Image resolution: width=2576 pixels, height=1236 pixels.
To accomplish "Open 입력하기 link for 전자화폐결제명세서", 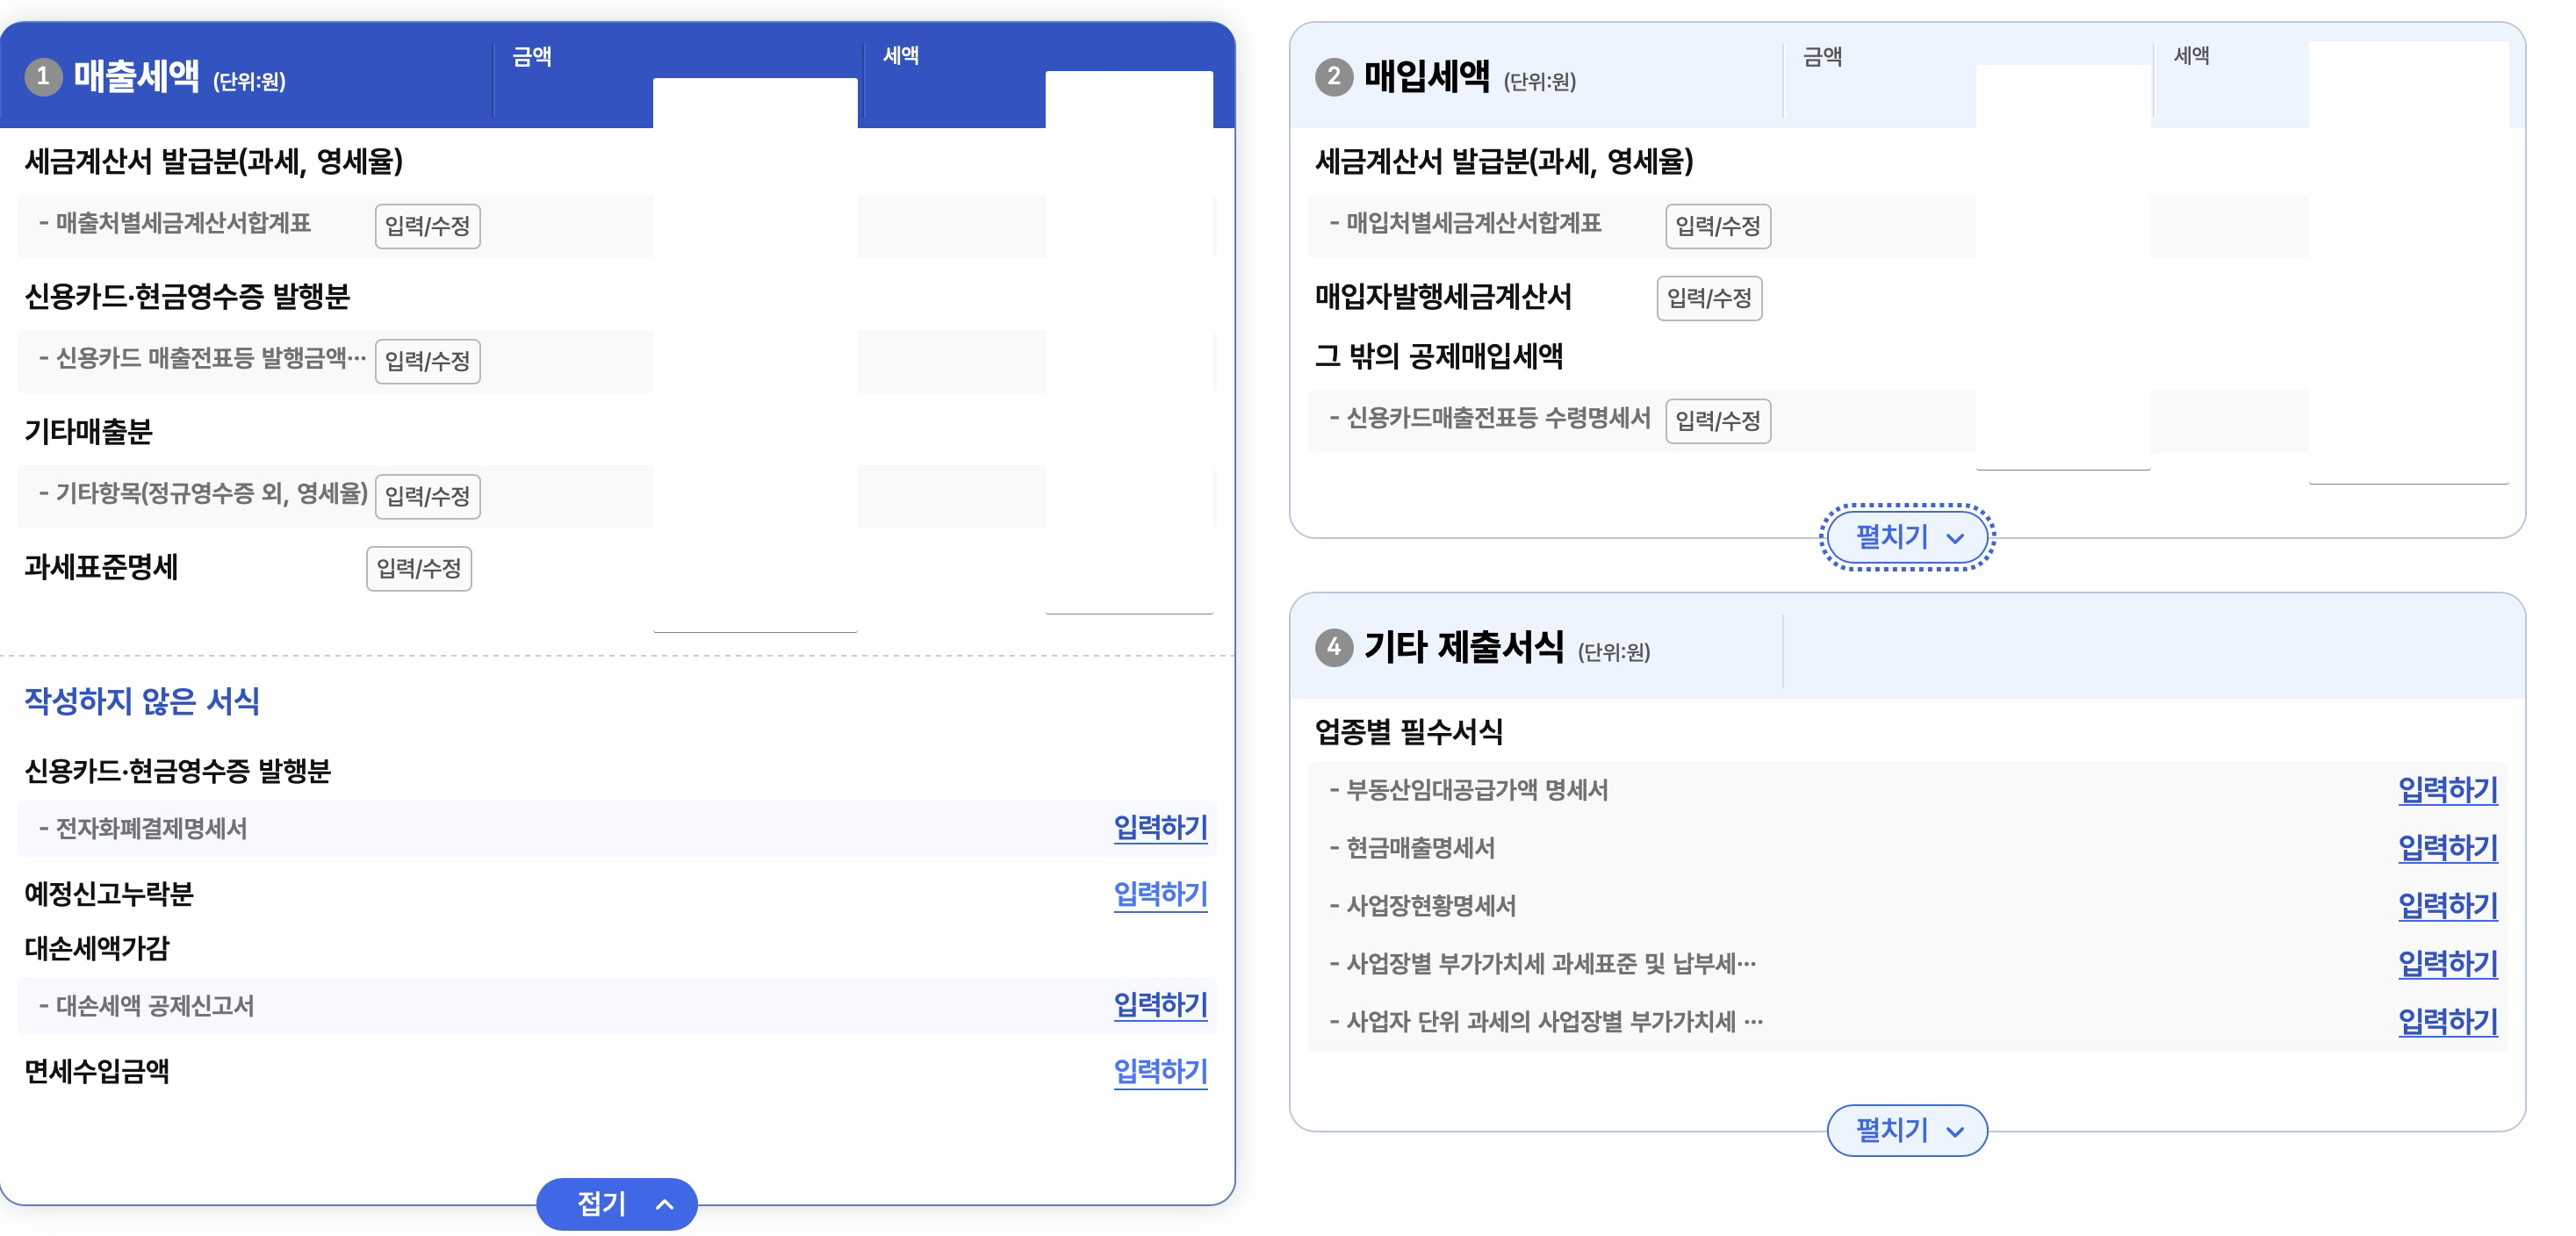I will [1160, 828].
